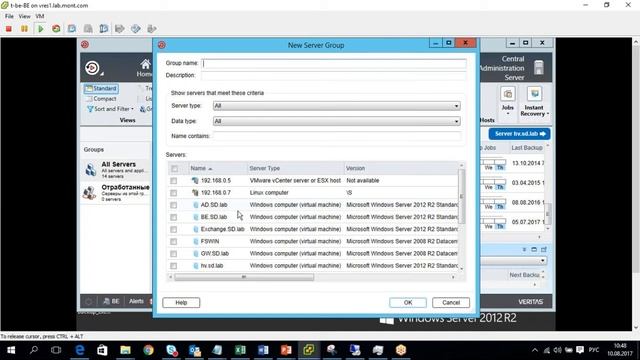Open the File menu
Image resolution: width=640 pixels, height=360 pixels.
click(9, 16)
